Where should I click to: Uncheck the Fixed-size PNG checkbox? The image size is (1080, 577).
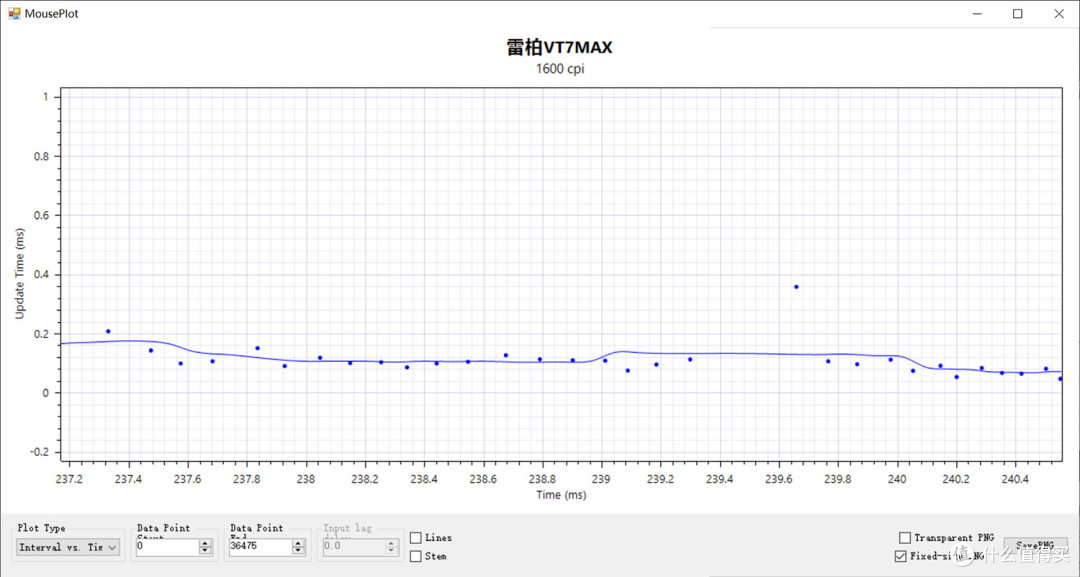pyautogui.click(x=900, y=556)
